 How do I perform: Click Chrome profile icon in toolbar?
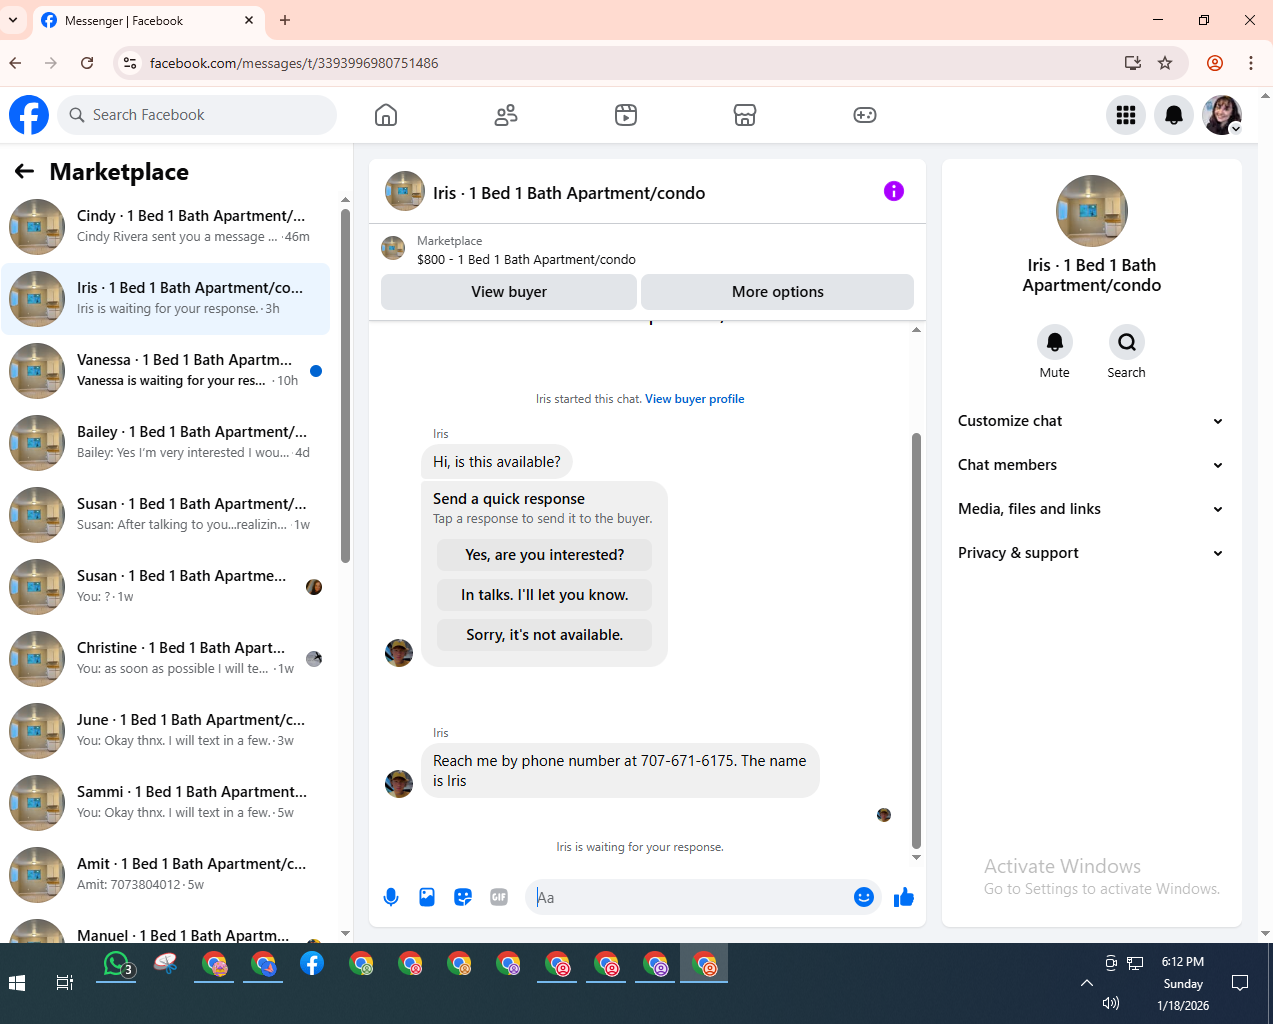tap(1215, 63)
